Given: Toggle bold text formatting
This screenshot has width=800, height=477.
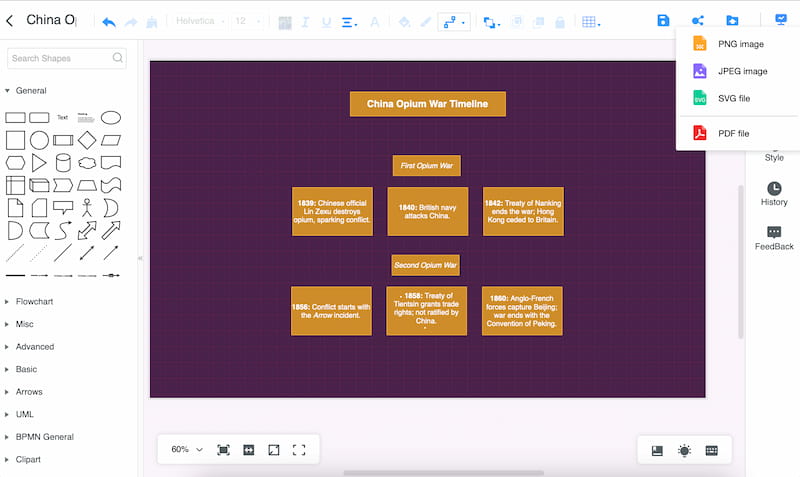Looking at the screenshot, I should tap(285, 22).
